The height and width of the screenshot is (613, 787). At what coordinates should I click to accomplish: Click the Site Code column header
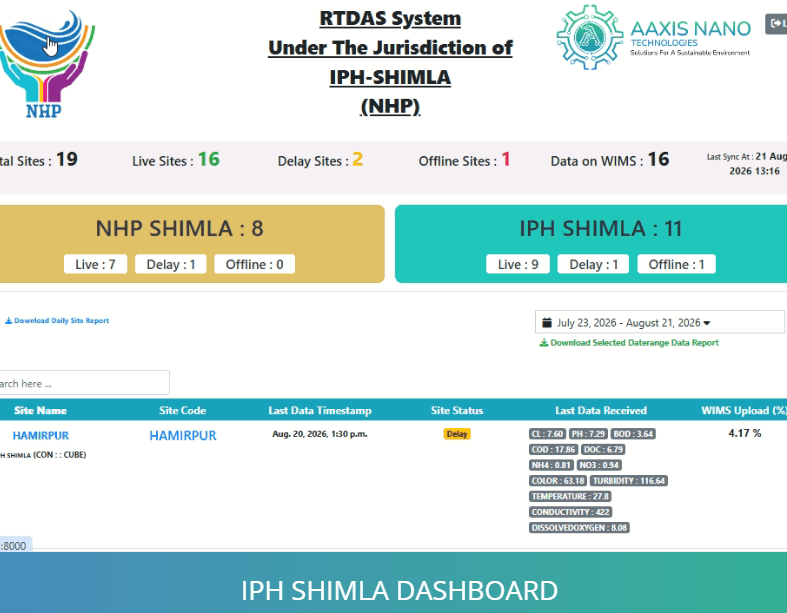click(x=183, y=411)
